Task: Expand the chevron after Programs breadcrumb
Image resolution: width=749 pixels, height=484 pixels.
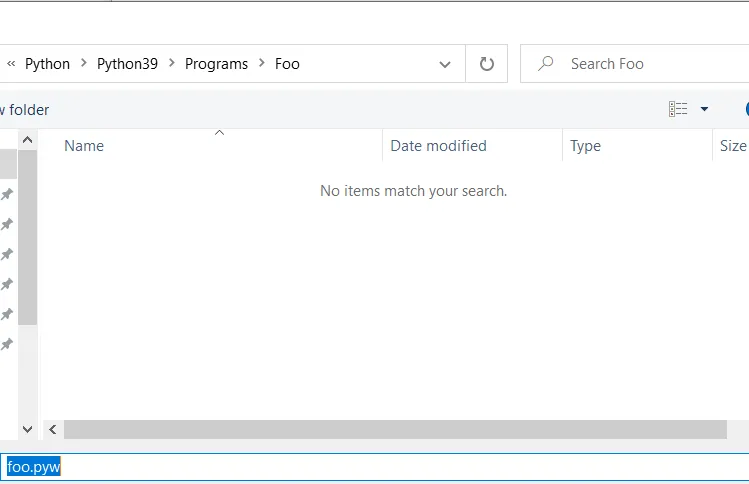Action: coord(260,64)
